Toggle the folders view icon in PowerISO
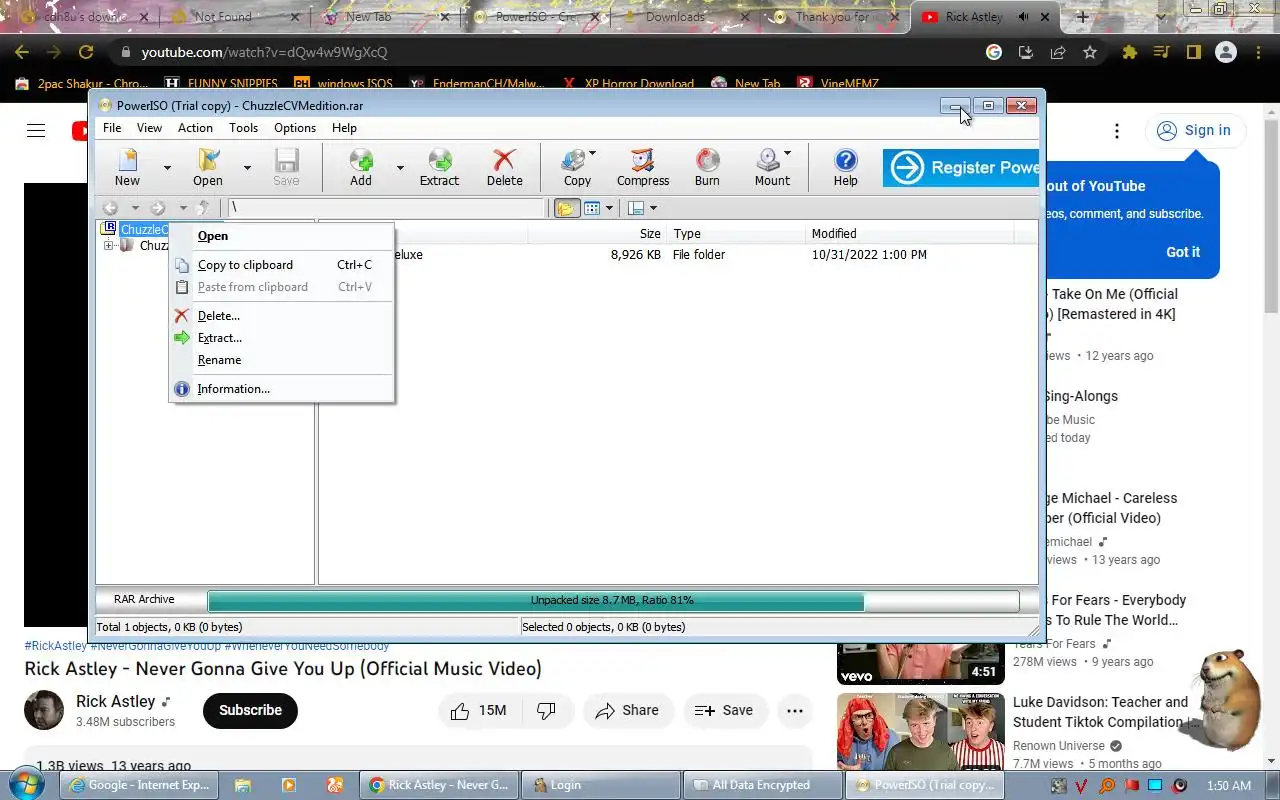Image resolution: width=1280 pixels, height=800 pixels. 566,208
